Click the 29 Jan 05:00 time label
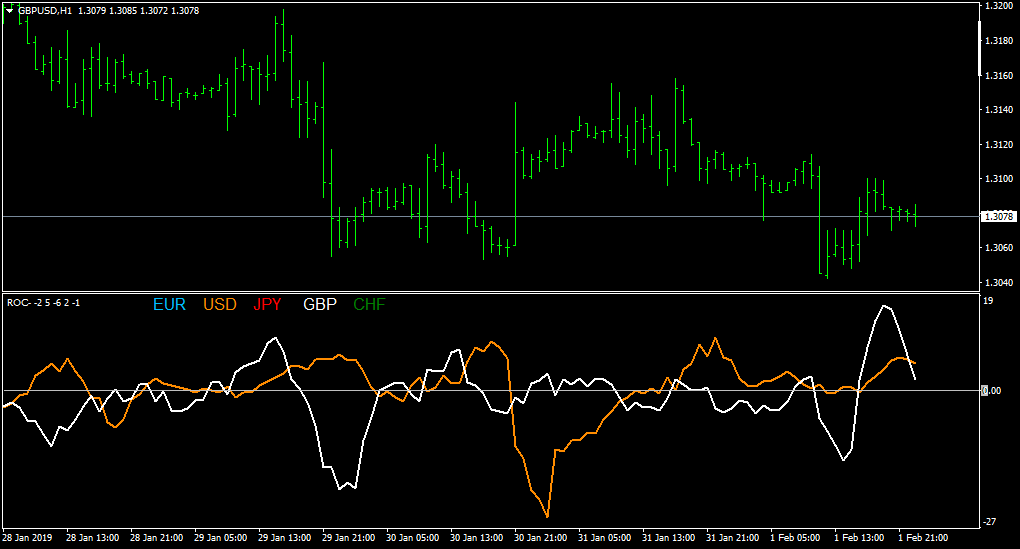This screenshot has height=549, width=1020. (221, 538)
